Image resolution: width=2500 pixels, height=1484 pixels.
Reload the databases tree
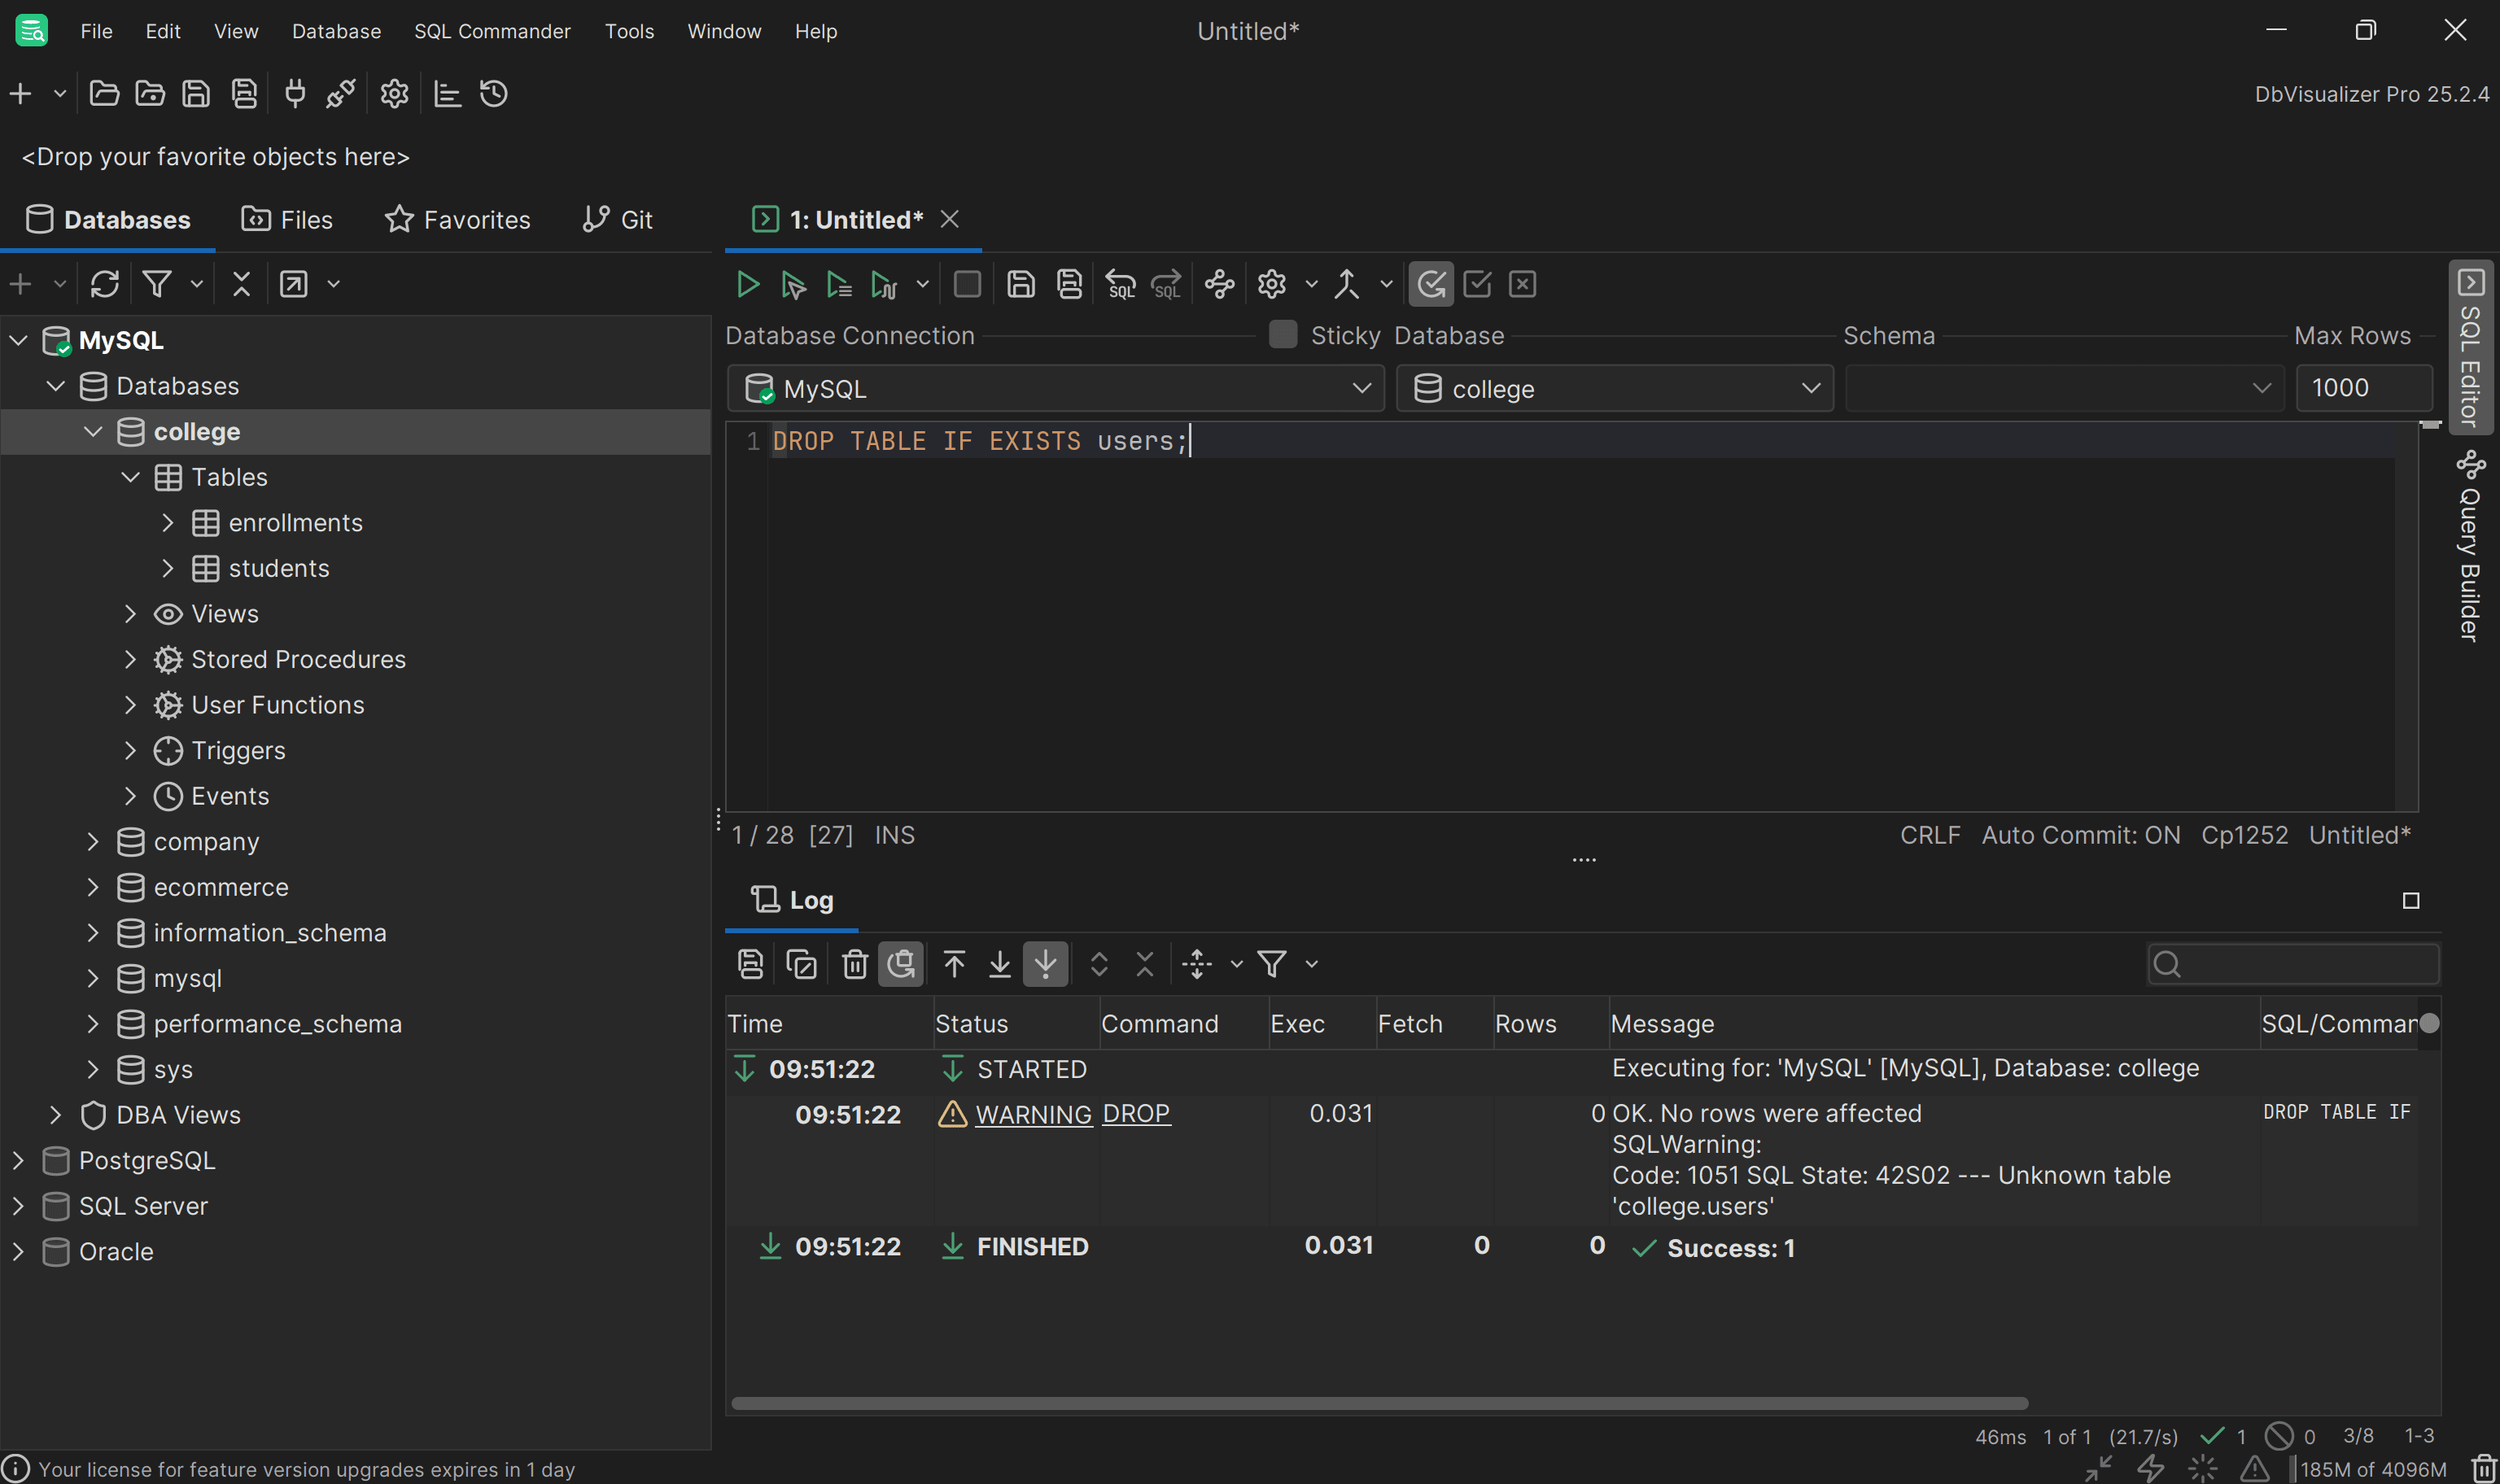[105, 284]
